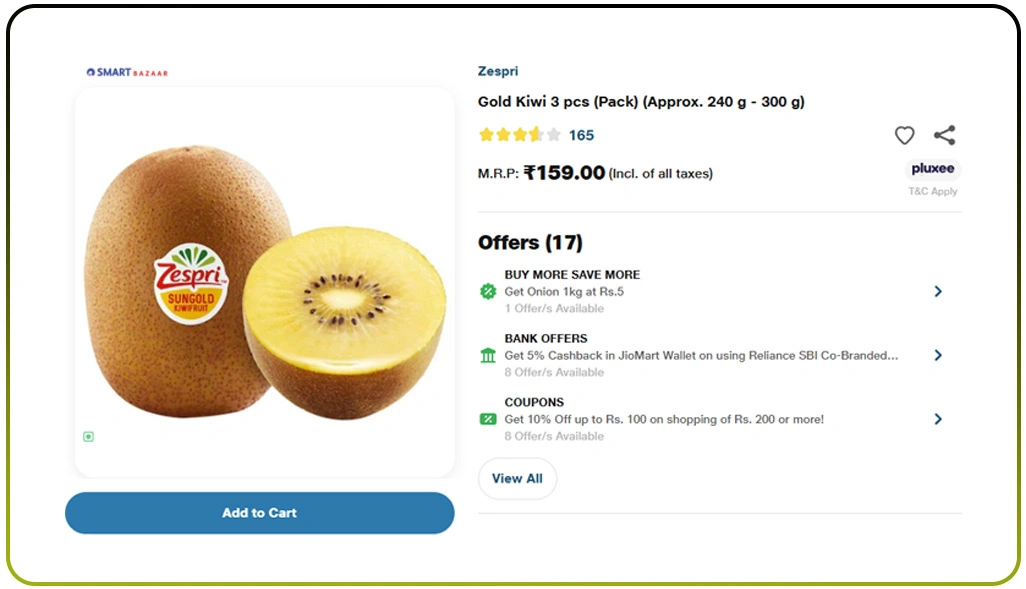Add the product to your wishlist heart icon

click(904, 135)
